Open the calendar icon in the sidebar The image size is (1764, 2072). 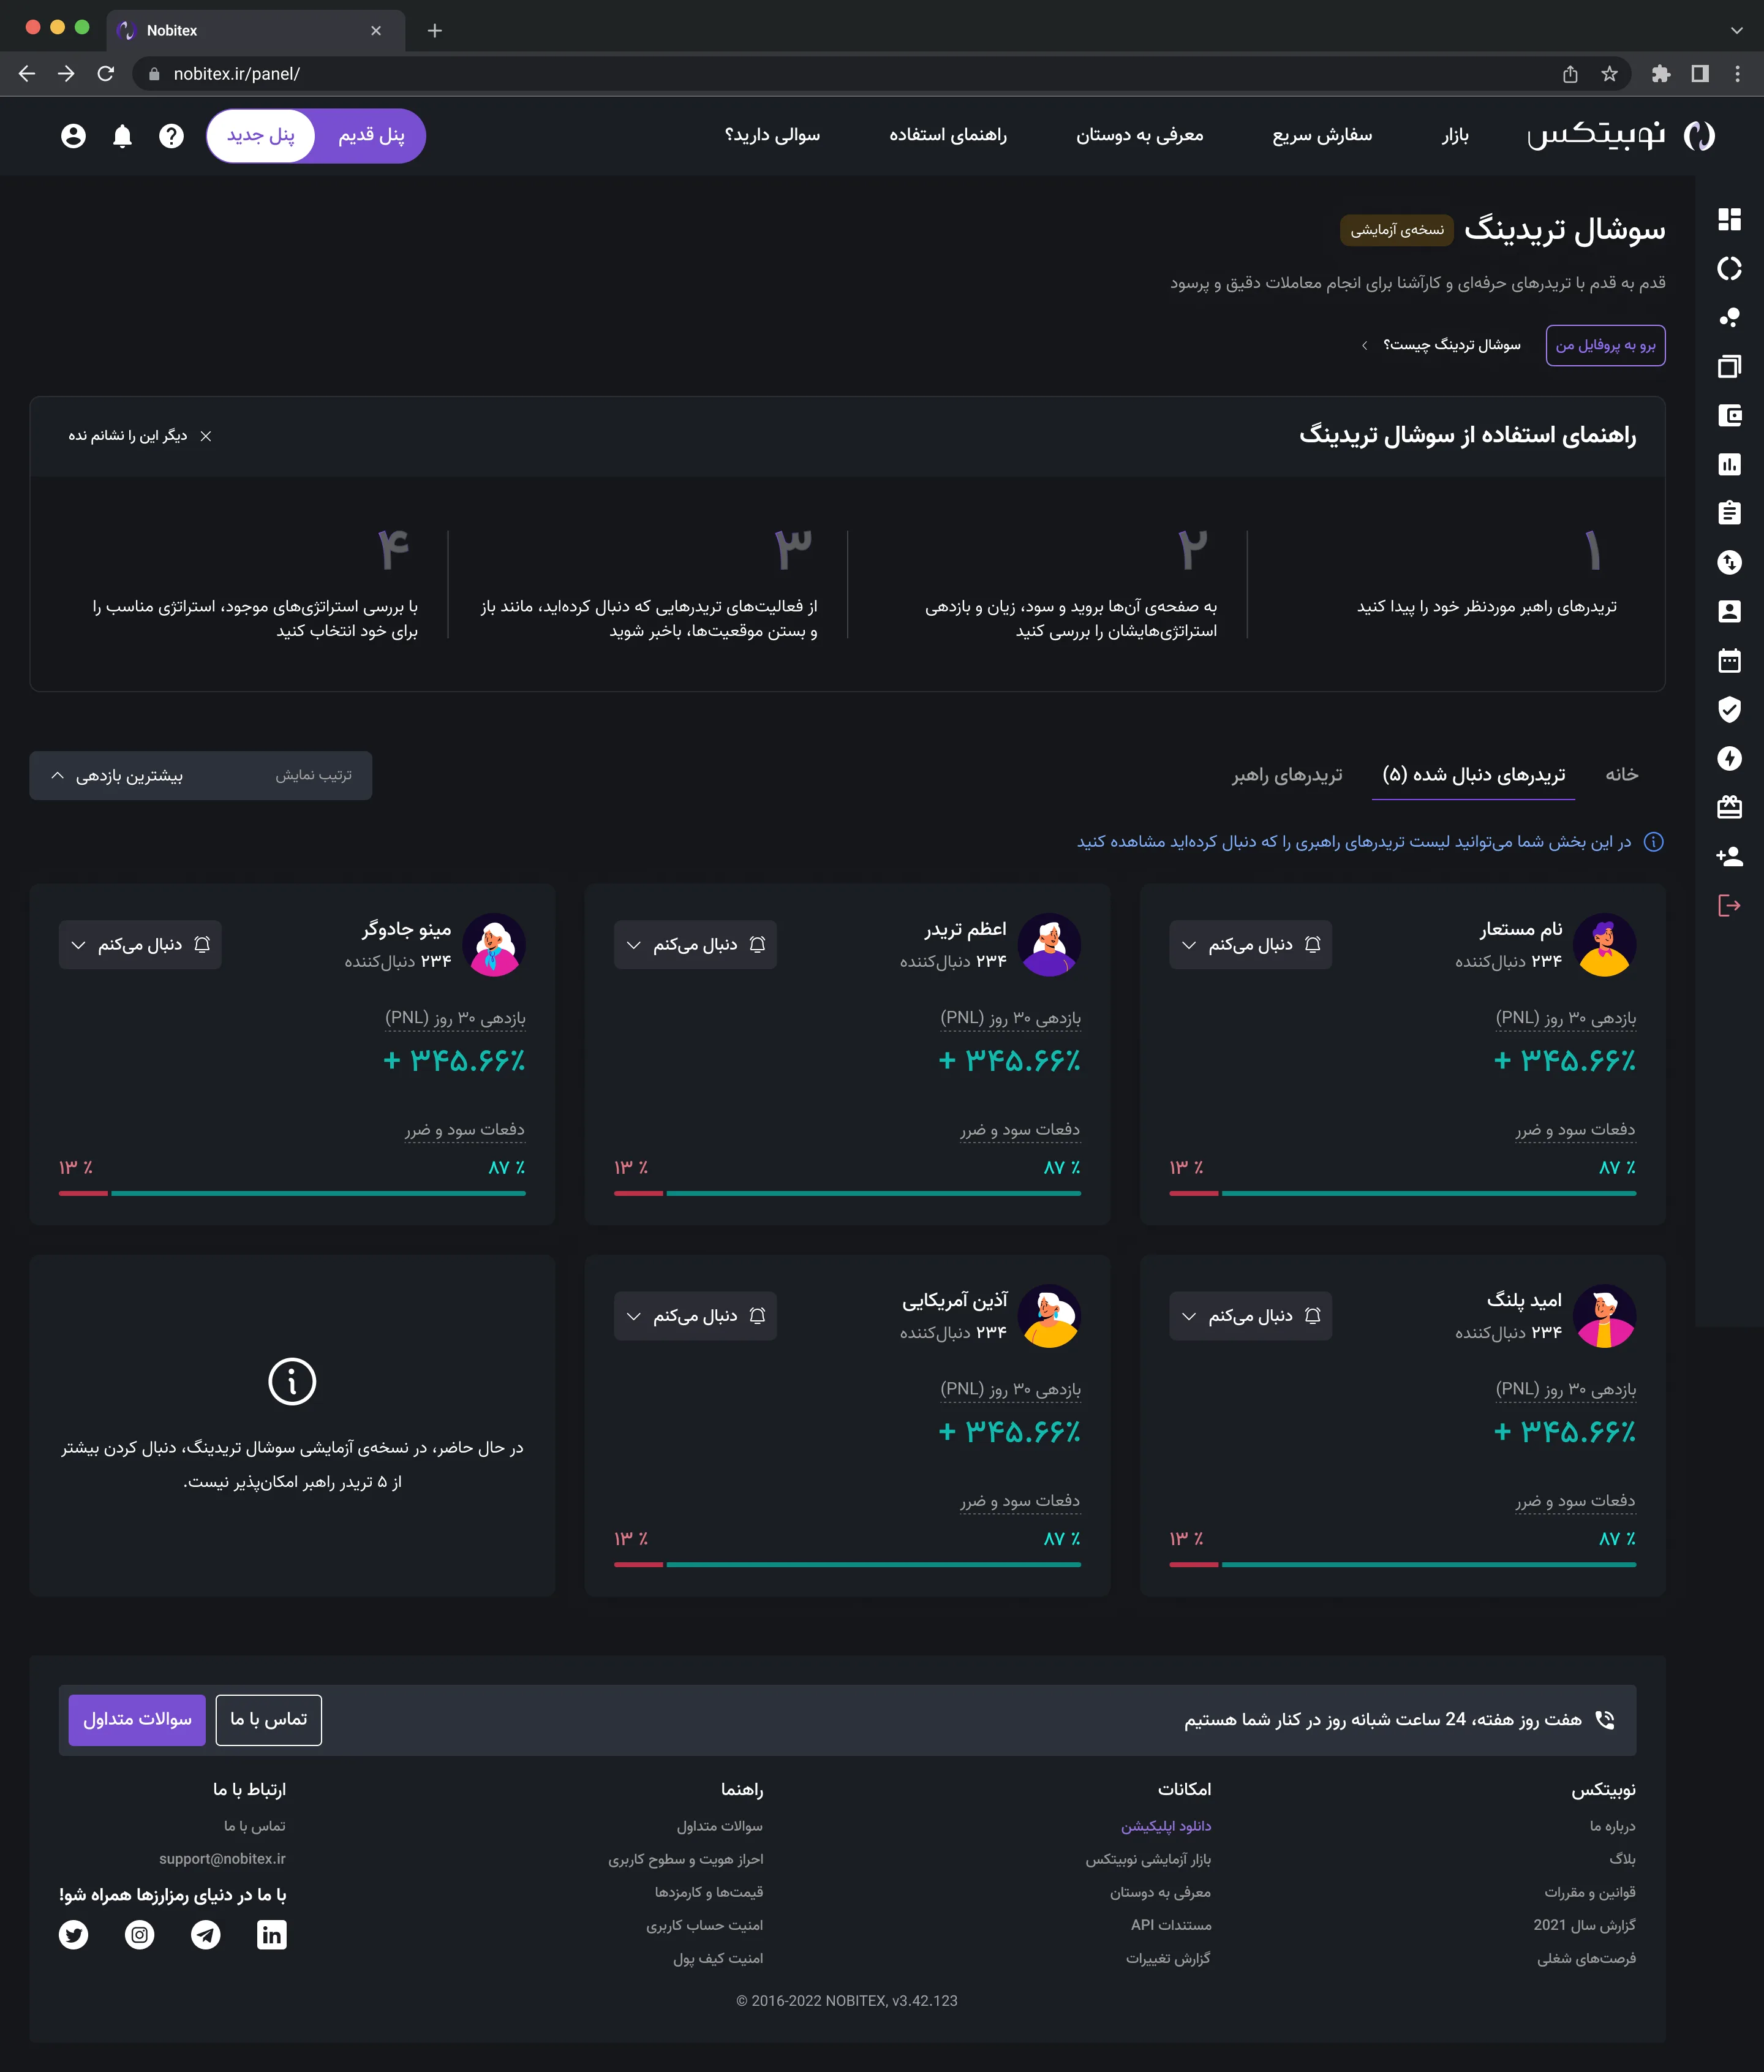(x=1729, y=660)
